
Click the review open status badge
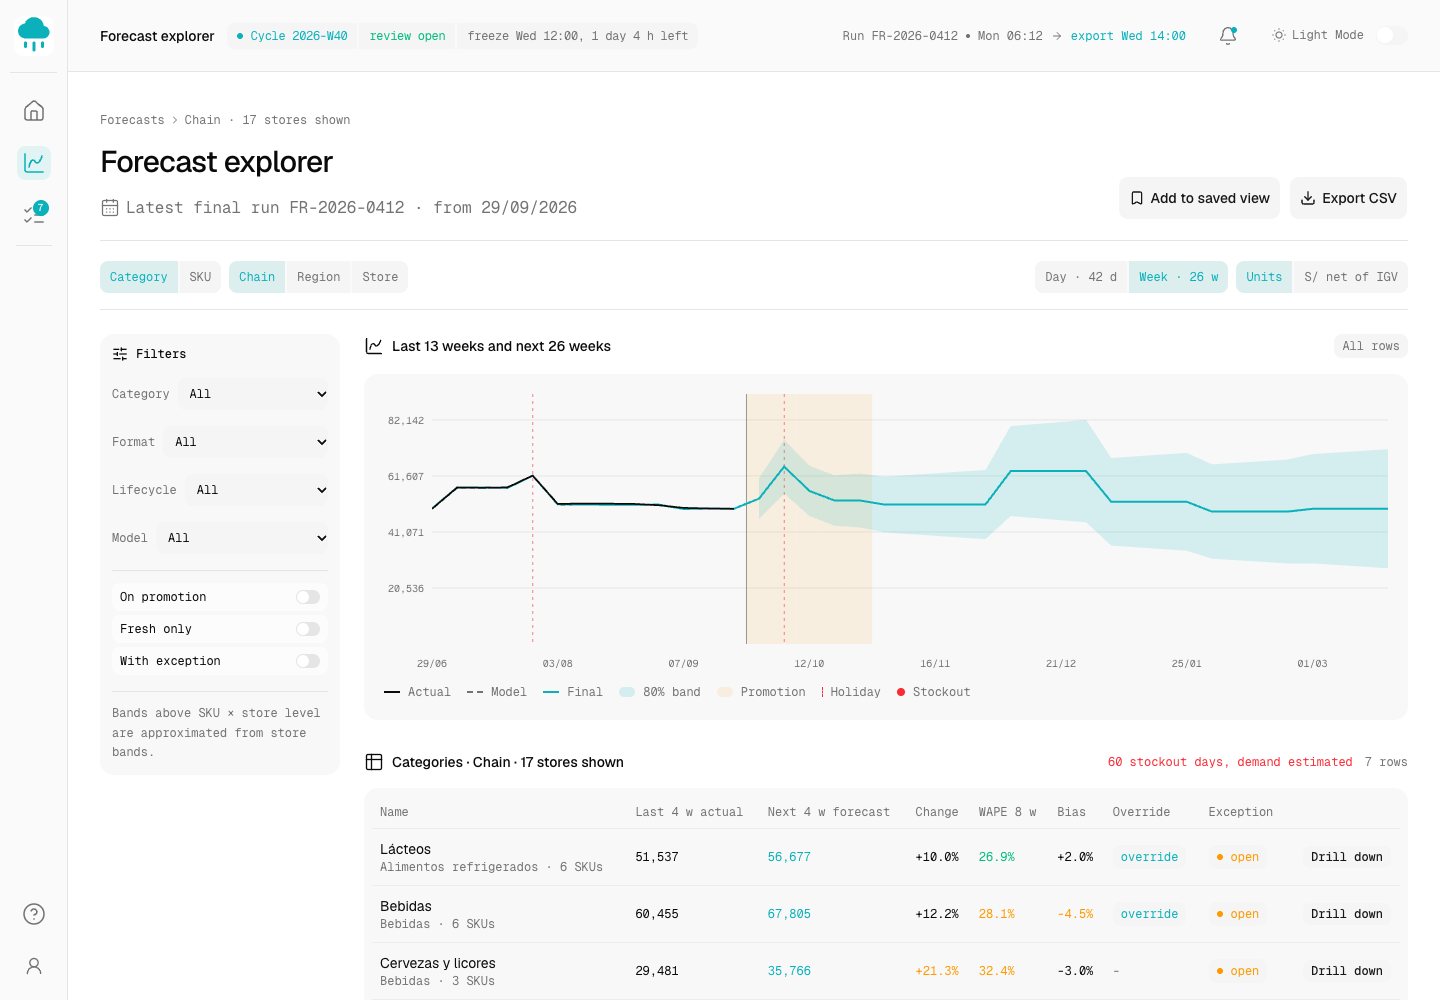(407, 36)
